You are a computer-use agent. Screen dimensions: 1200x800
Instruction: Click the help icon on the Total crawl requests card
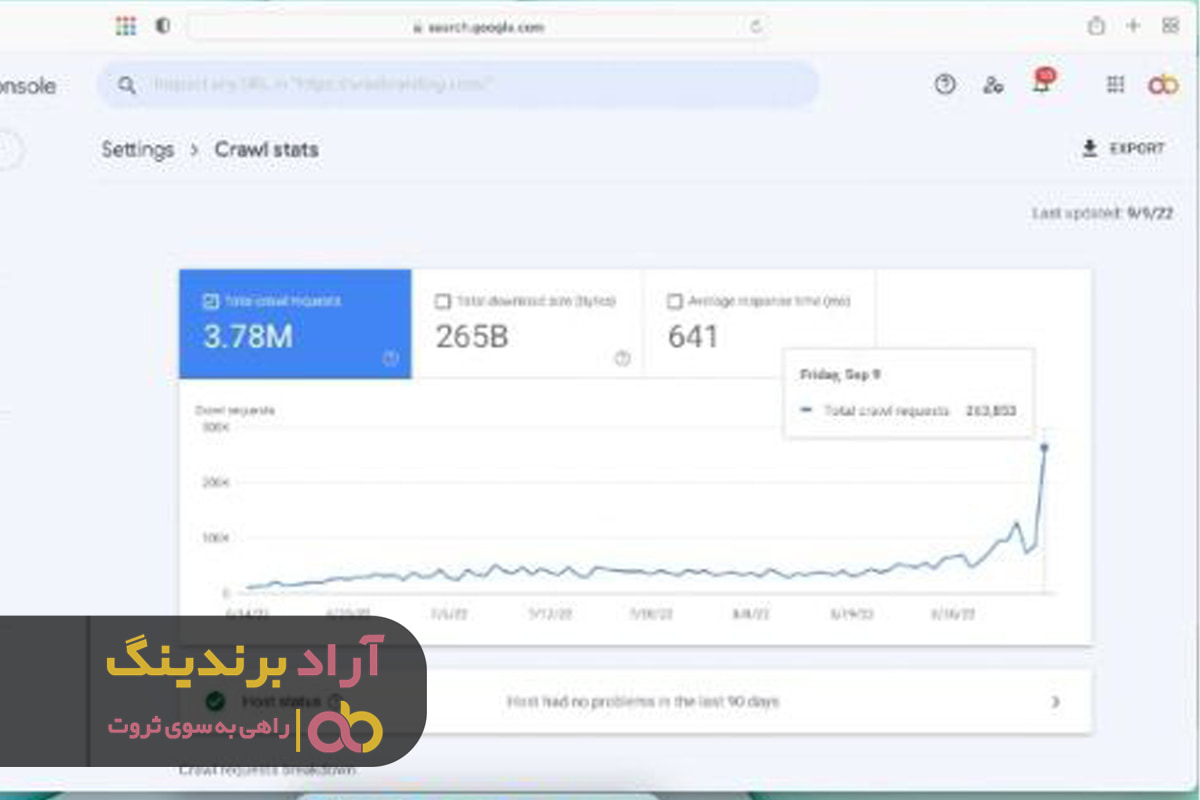coord(390,360)
